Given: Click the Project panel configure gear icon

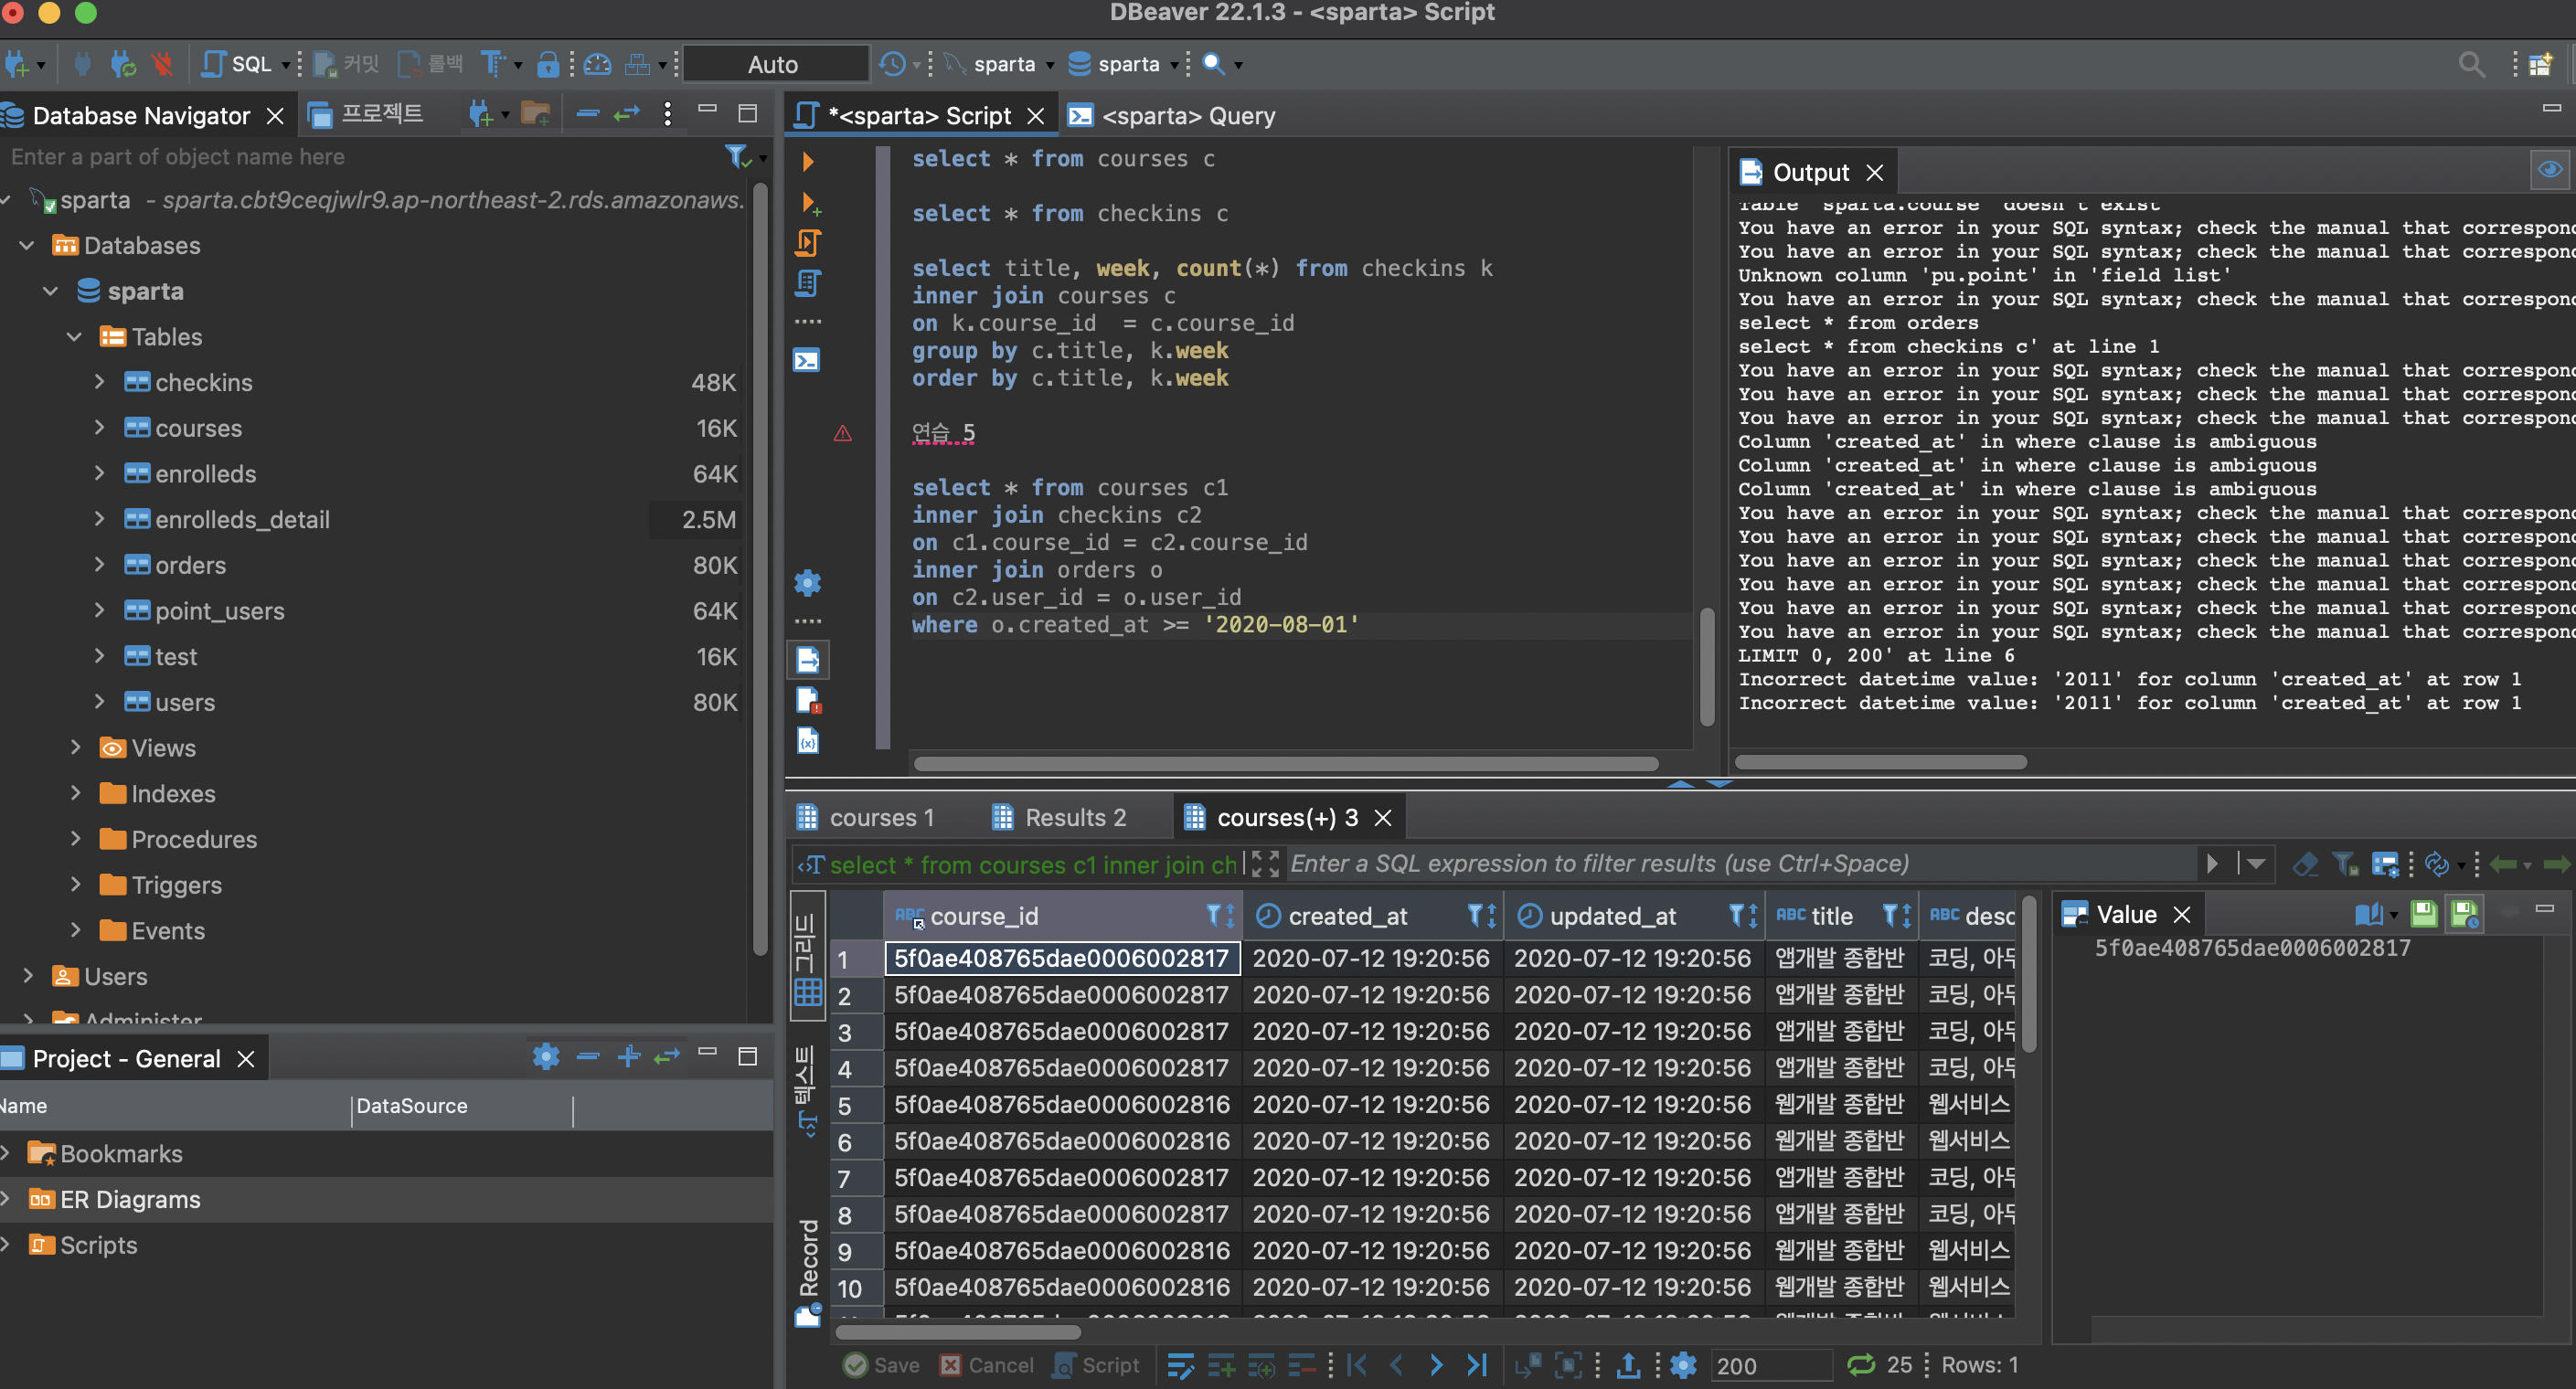Looking at the screenshot, I should tap(546, 1056).
